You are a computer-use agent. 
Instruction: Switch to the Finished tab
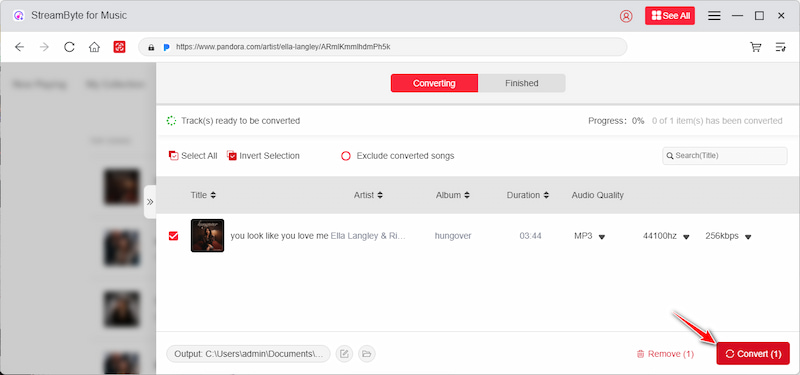521,83
